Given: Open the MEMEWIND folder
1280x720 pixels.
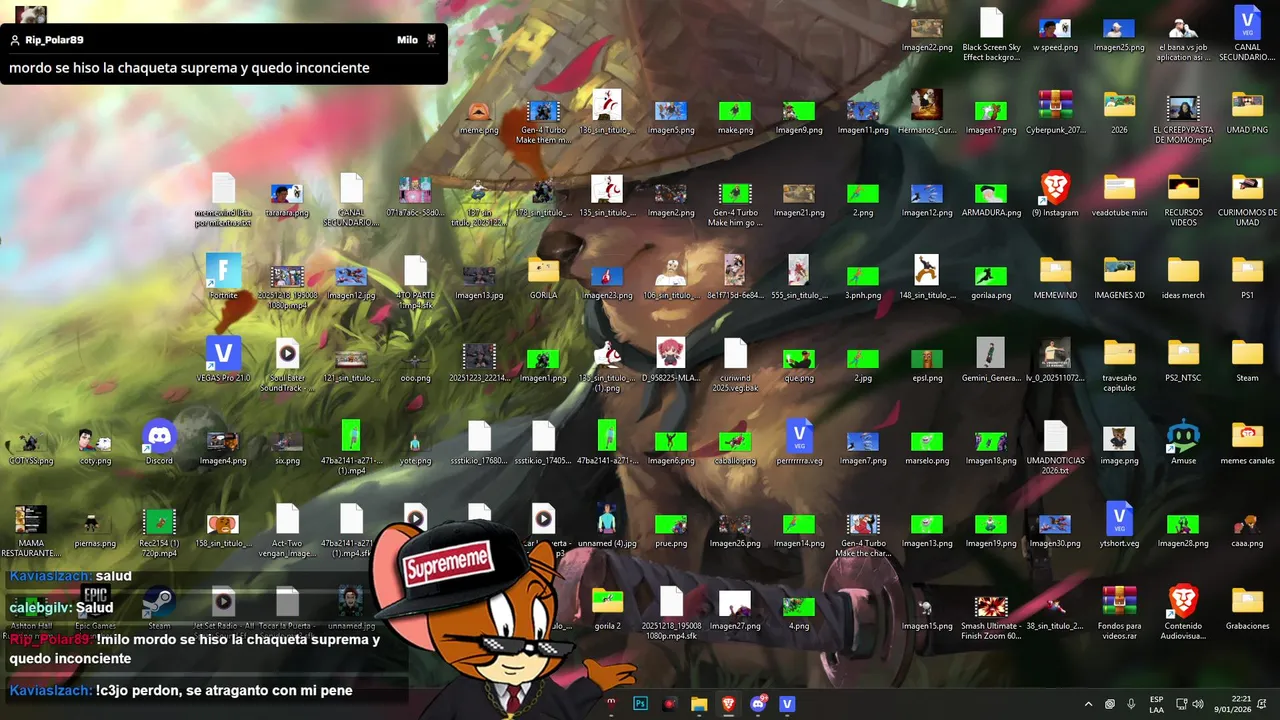Looking at the screenshot, I should click(x=1055, y=277).
